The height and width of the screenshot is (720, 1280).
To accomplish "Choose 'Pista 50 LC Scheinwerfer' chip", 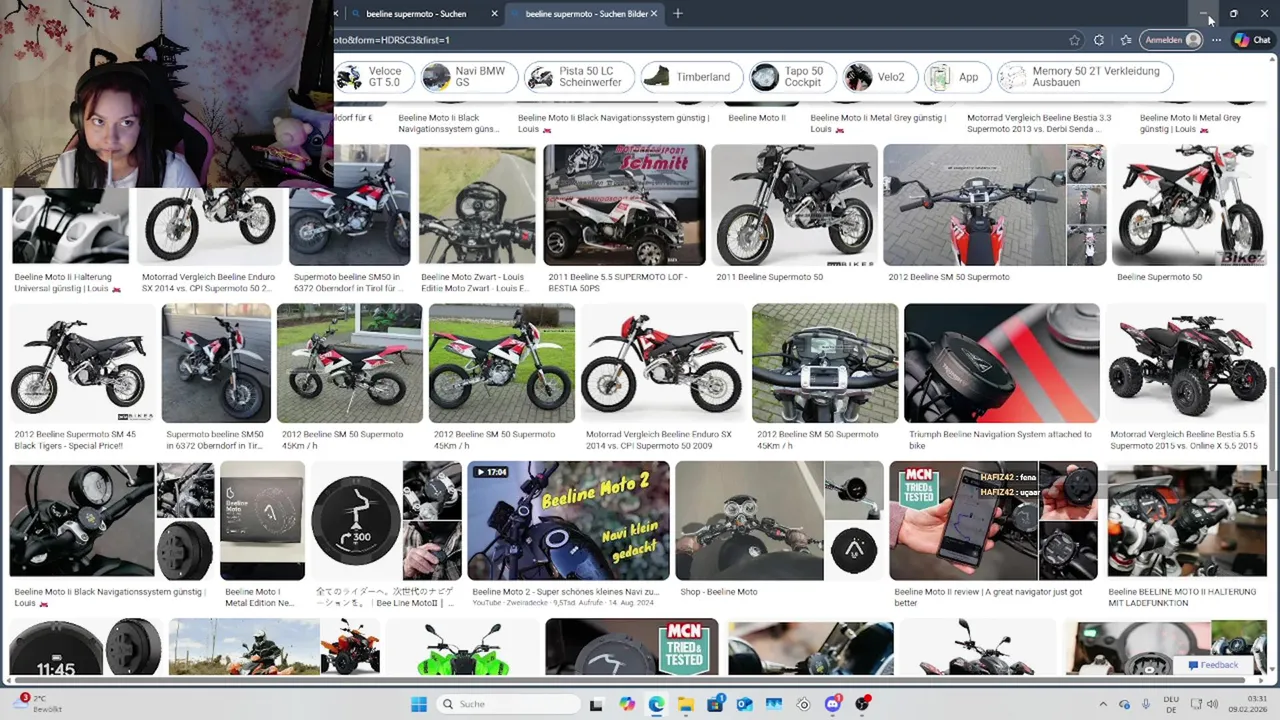I will click(x=579, y=77).
